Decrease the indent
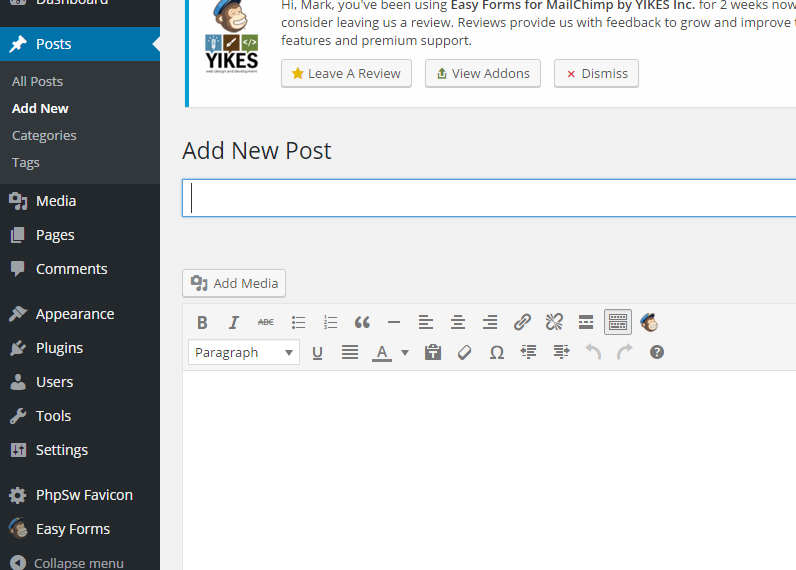This screenshot has width=796, height=570. click(528, 352)
